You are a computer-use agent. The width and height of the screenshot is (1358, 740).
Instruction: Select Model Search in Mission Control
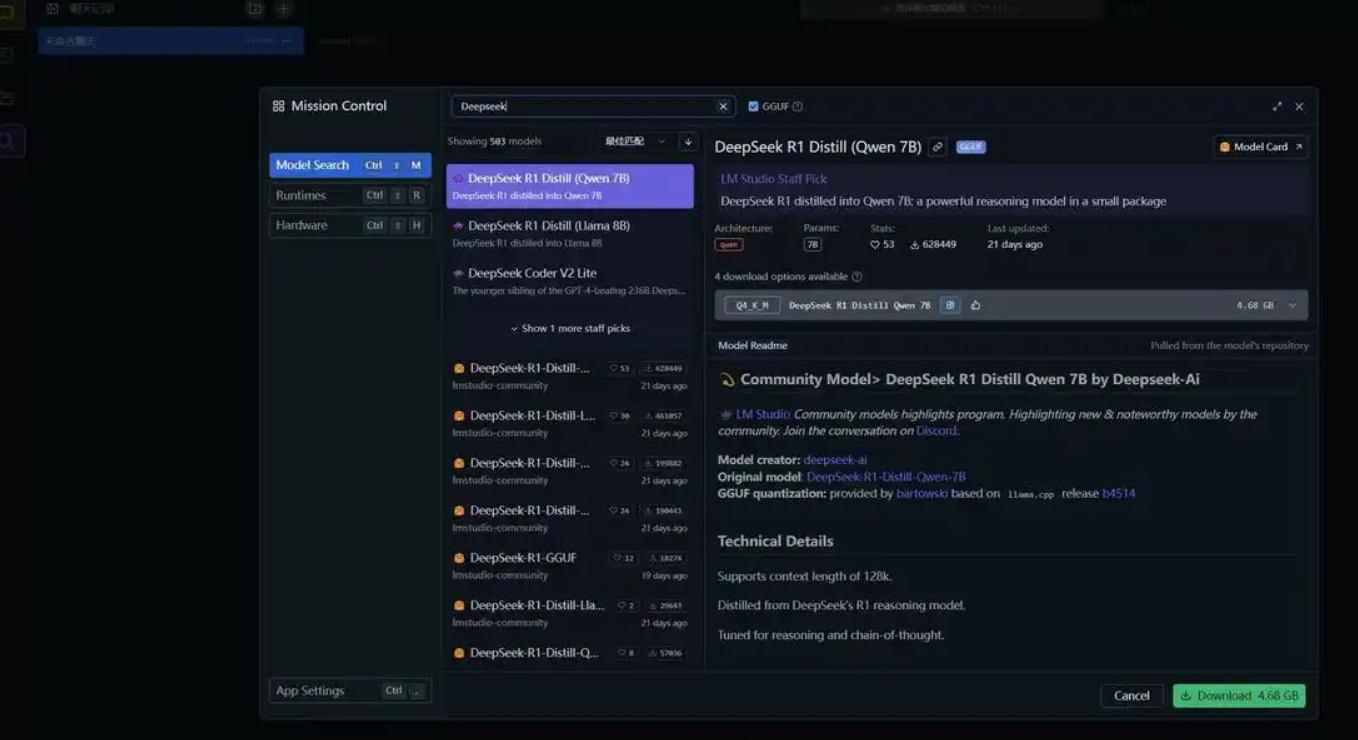click(350, 165)
